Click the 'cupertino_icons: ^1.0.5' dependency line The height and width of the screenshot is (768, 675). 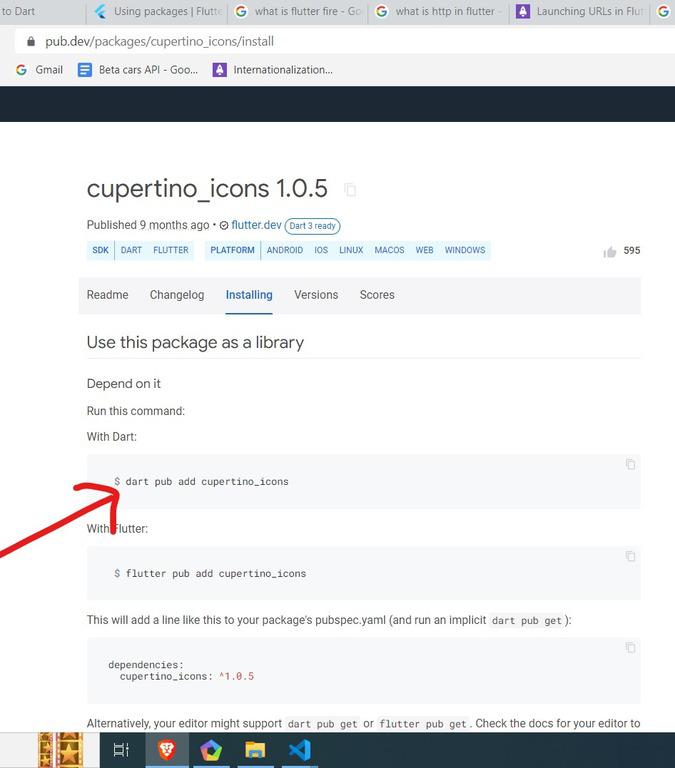(x=187, y=676)
